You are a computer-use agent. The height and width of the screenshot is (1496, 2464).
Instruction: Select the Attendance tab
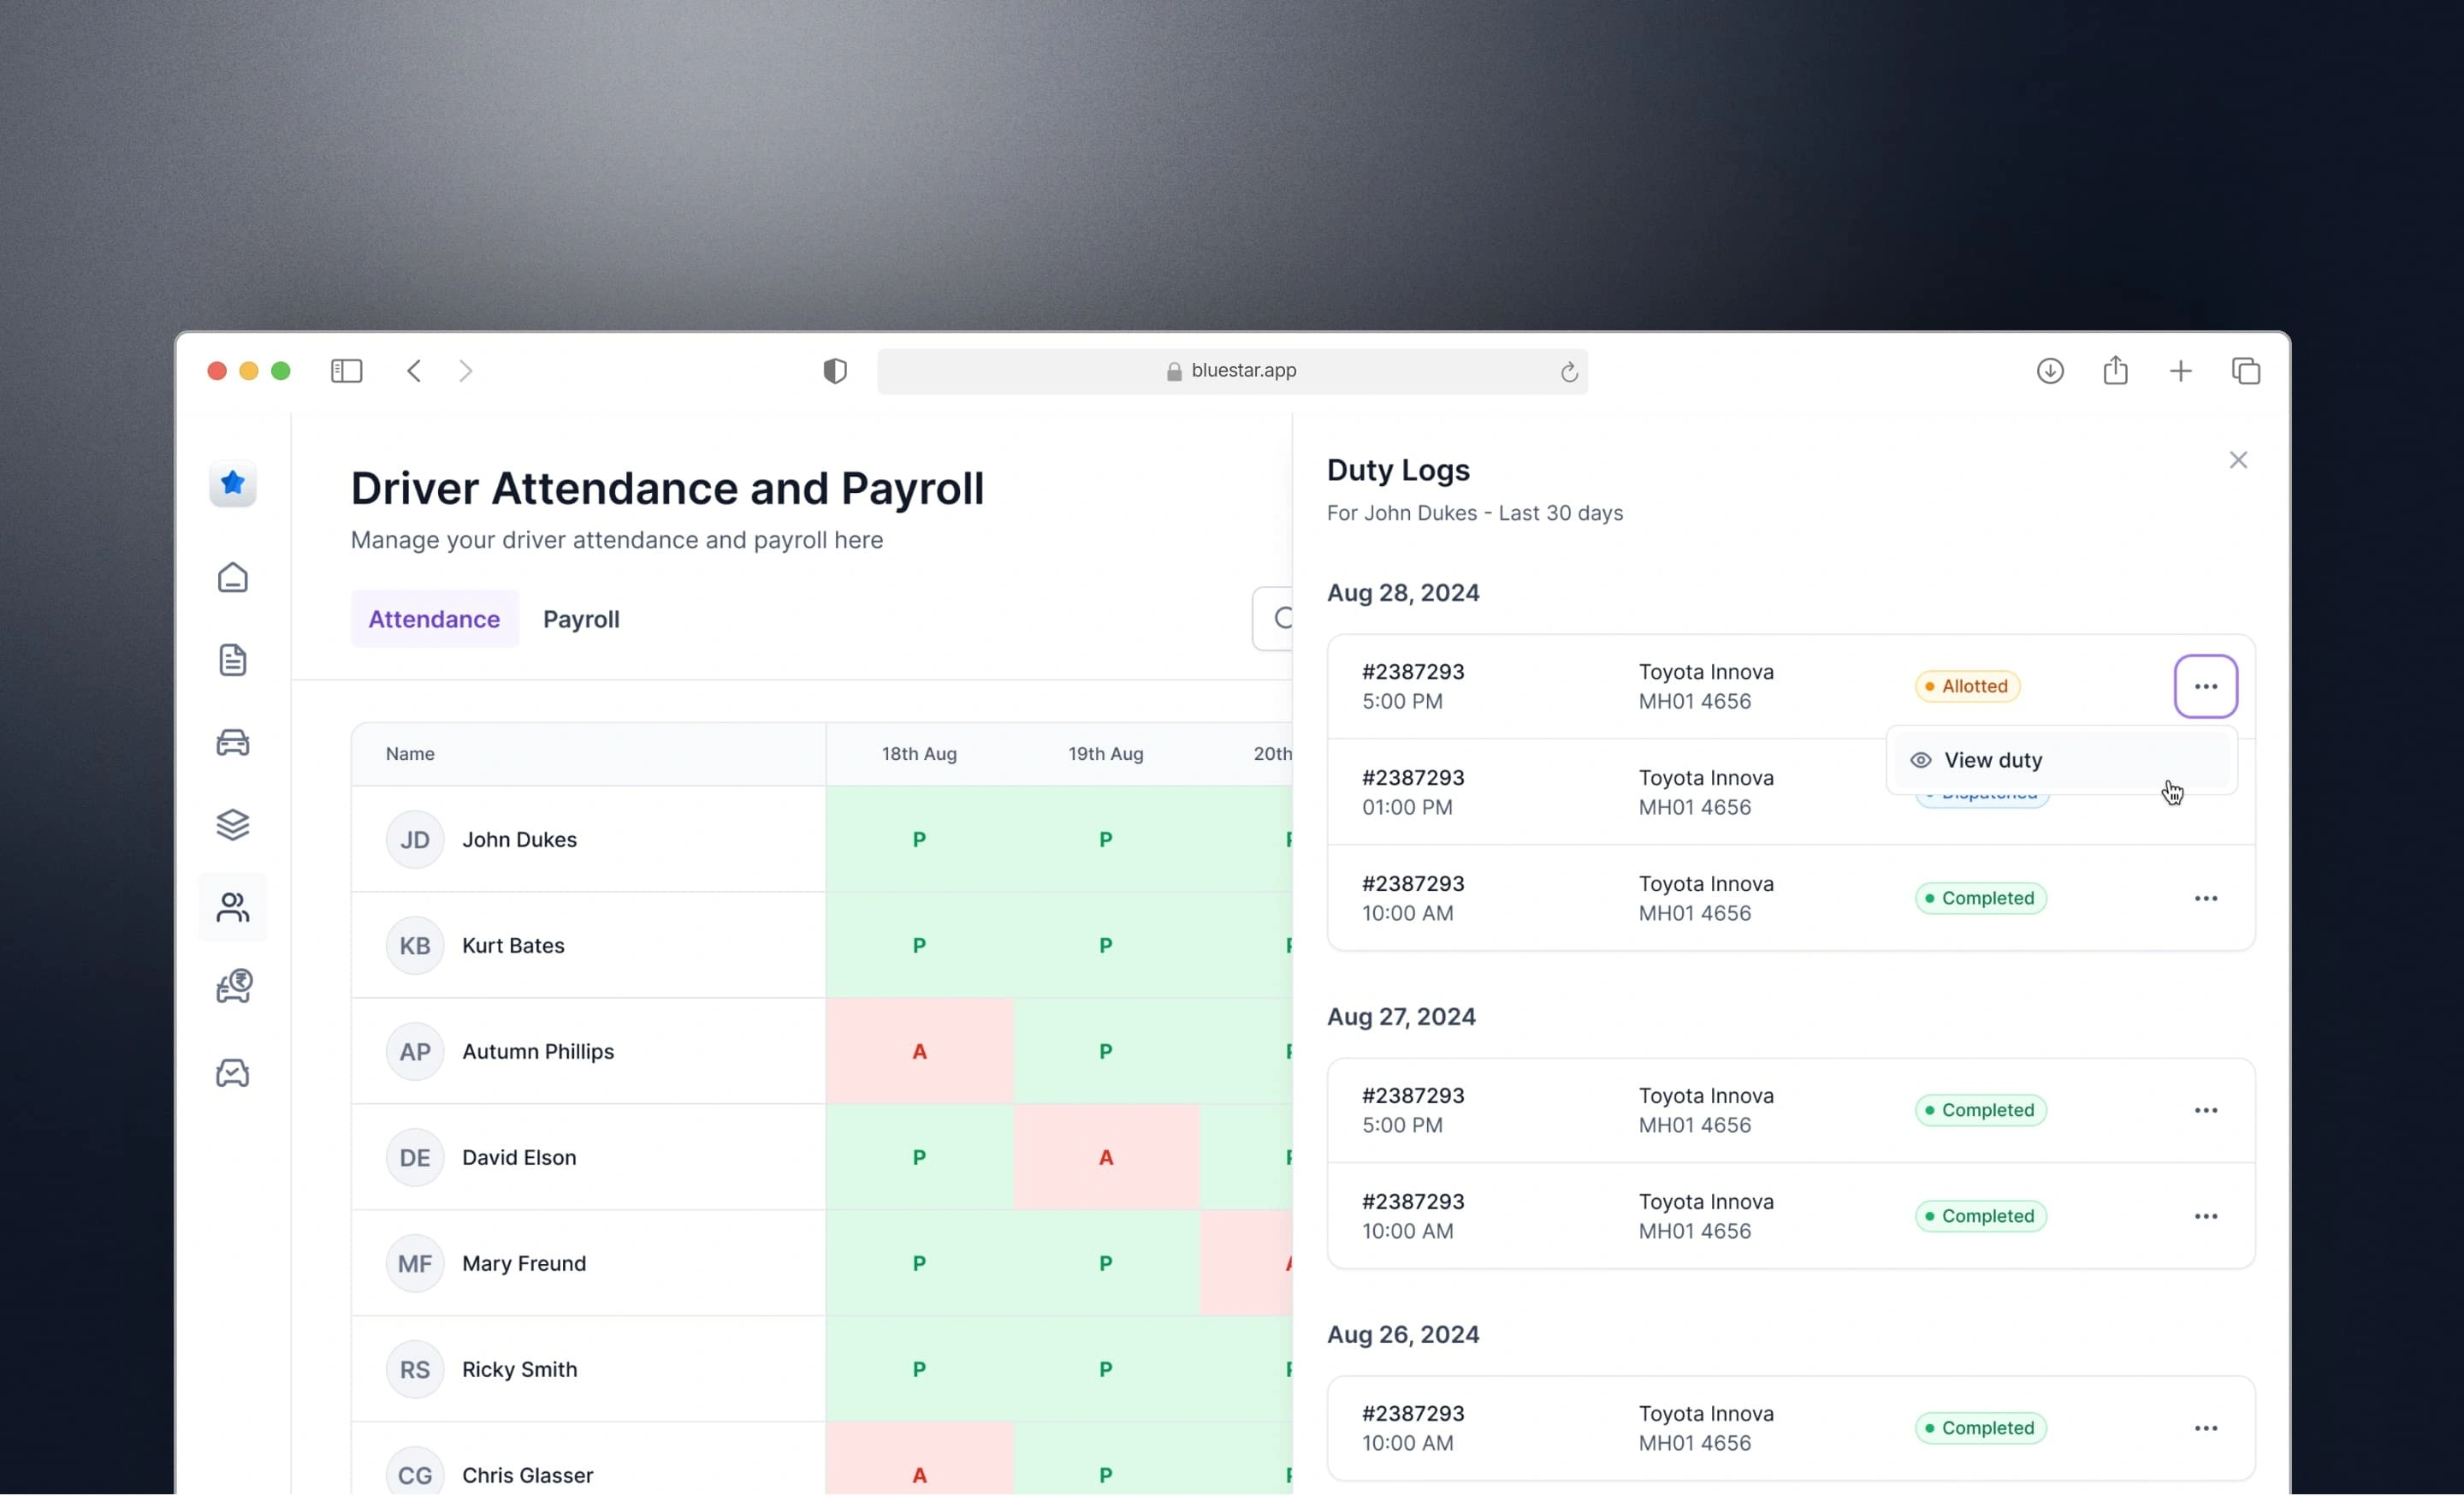[434, 618]
